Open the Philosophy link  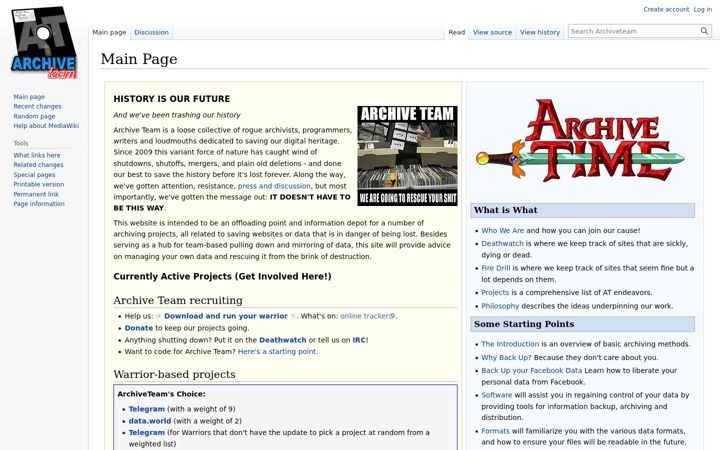(x=500, y=306)
